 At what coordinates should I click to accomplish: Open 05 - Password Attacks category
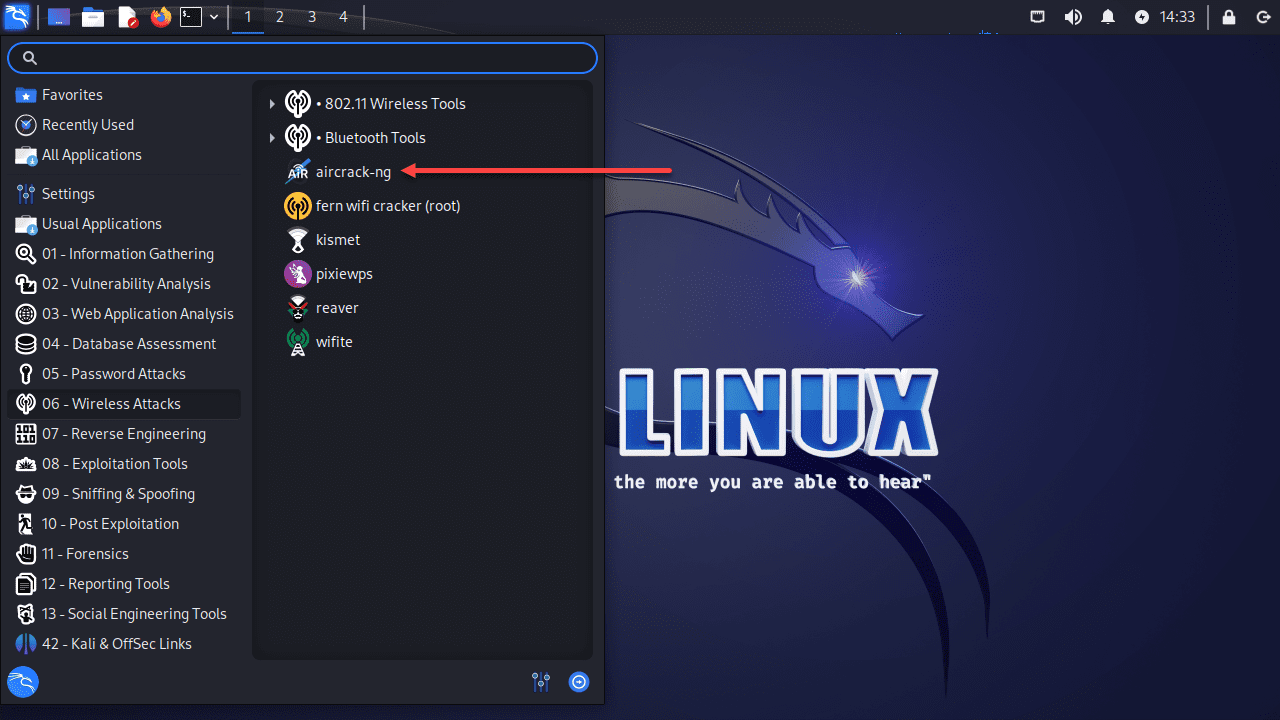point(124,374)
